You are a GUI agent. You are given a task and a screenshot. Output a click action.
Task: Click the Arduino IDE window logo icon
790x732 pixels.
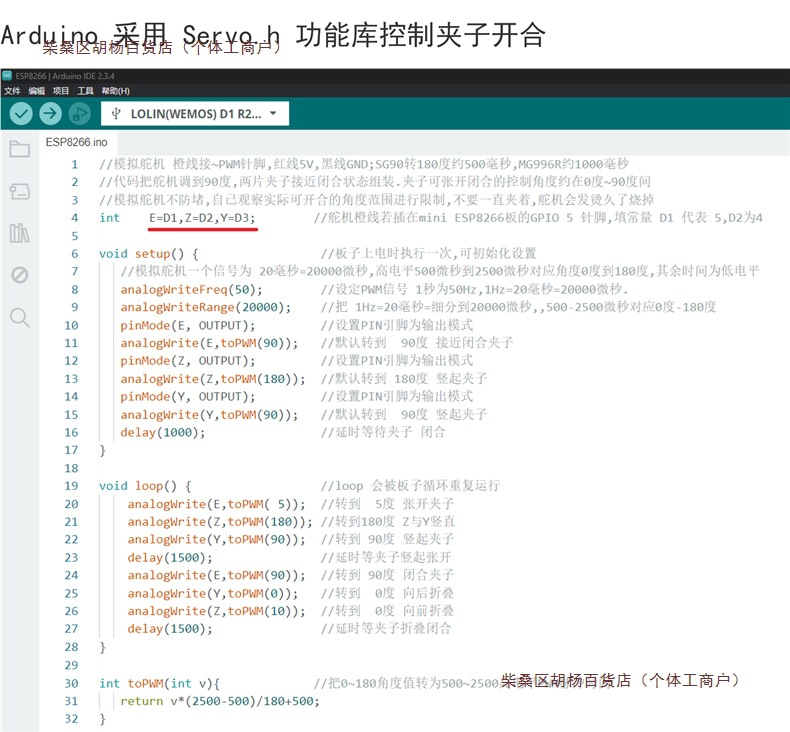7,76
